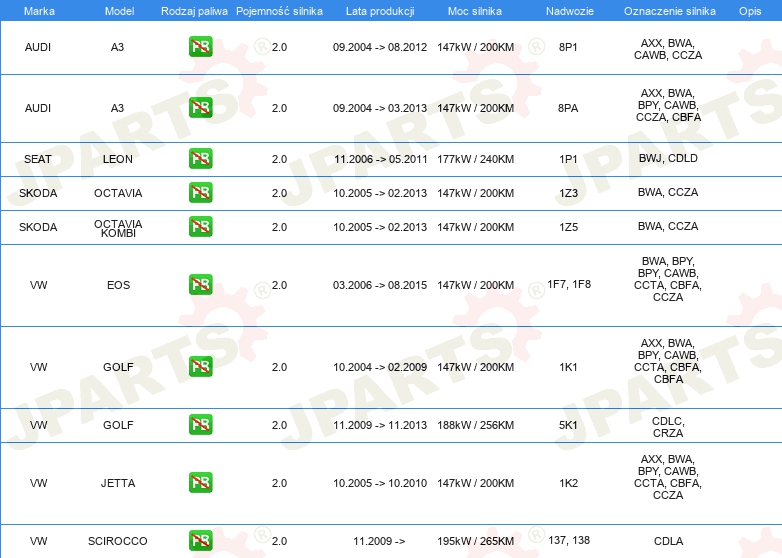Click the A3 model cell in the 8PA row
Viewport: 782px width, 558px height.
(117, 108)
